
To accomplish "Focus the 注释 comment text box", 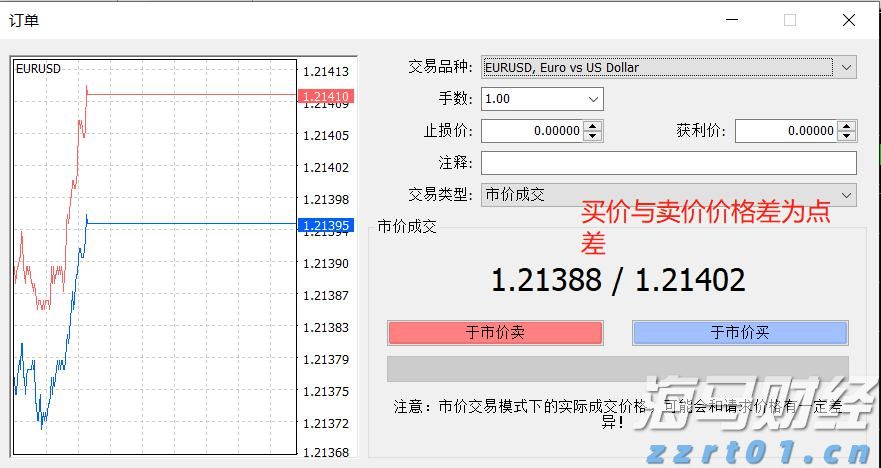I will tap(668, 163).
